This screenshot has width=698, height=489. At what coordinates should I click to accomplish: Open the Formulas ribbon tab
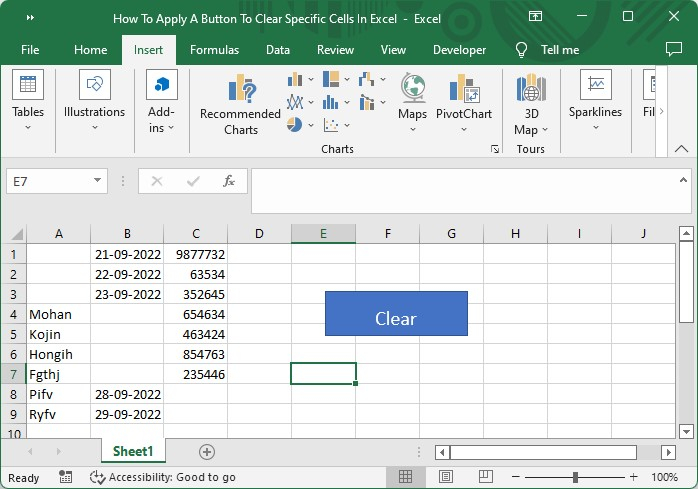tap(214, 50)
